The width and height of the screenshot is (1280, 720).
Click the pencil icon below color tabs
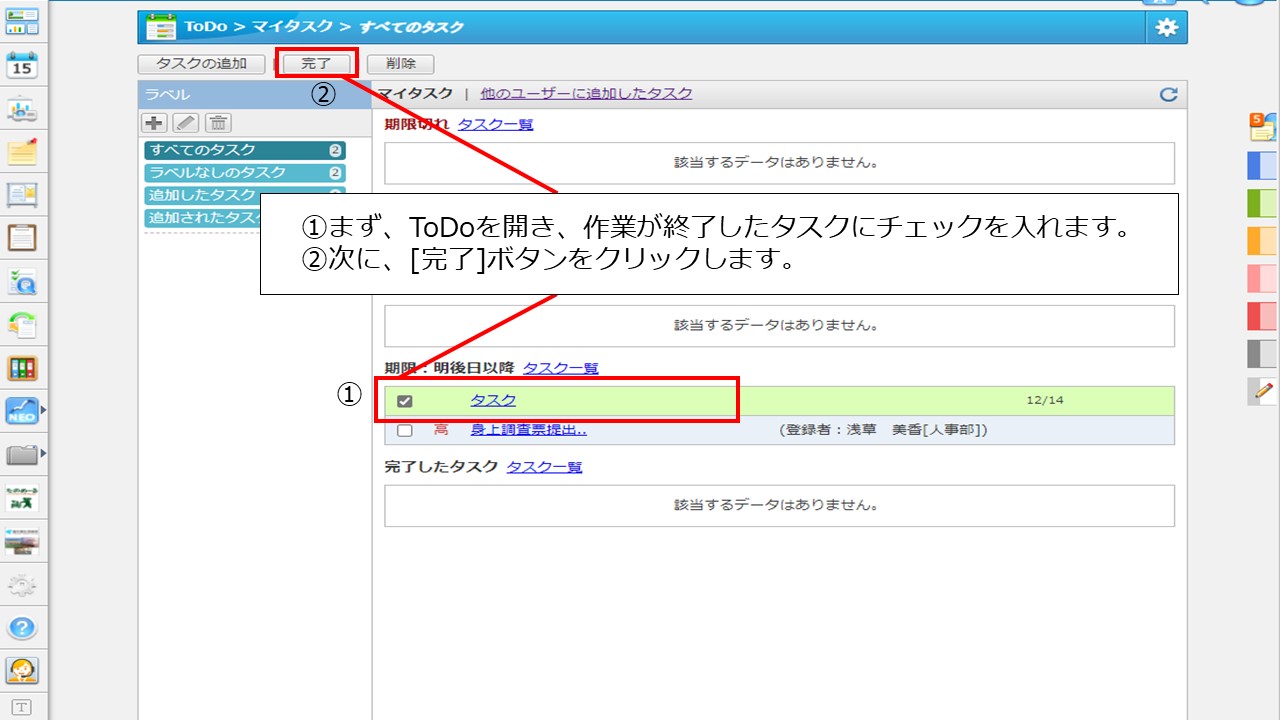(1264, 390)
